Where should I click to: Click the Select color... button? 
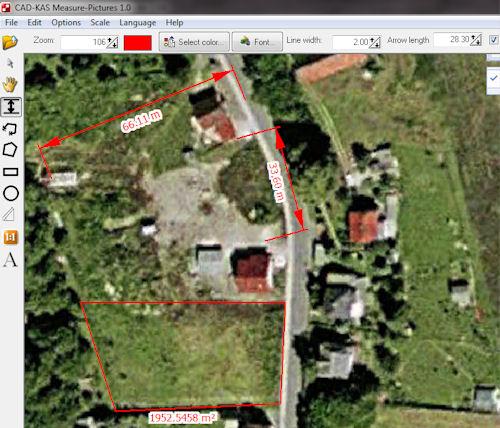(194, 42)
